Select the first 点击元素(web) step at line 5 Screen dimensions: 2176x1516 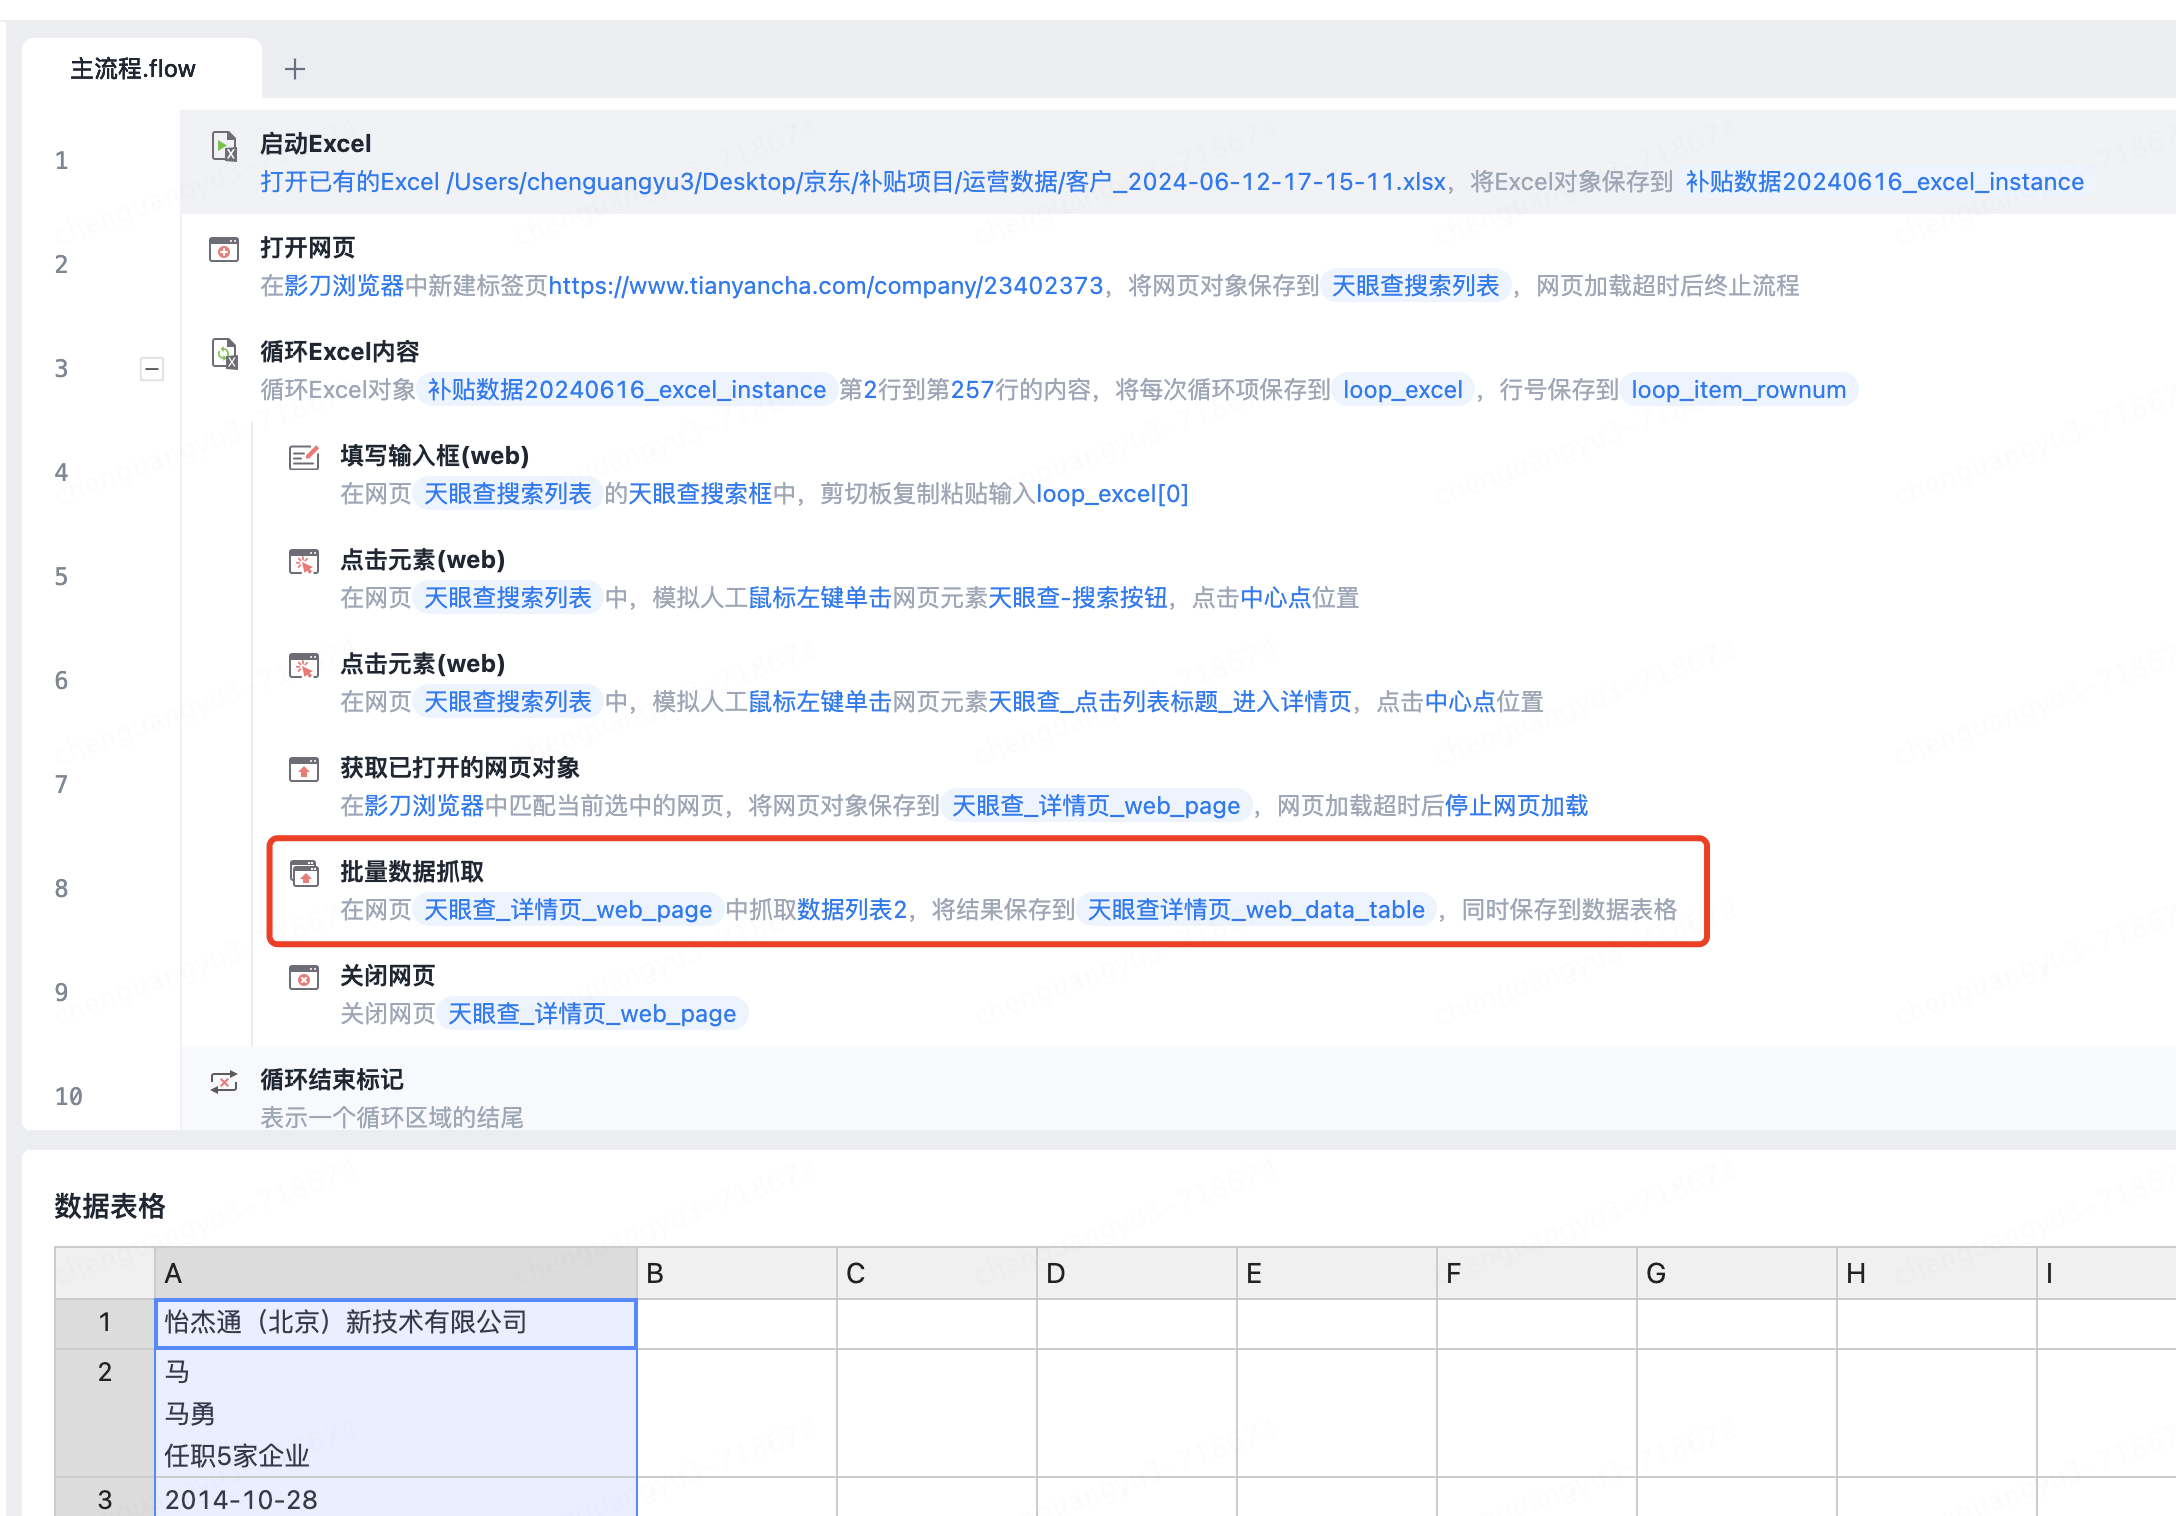pos(422,560)
